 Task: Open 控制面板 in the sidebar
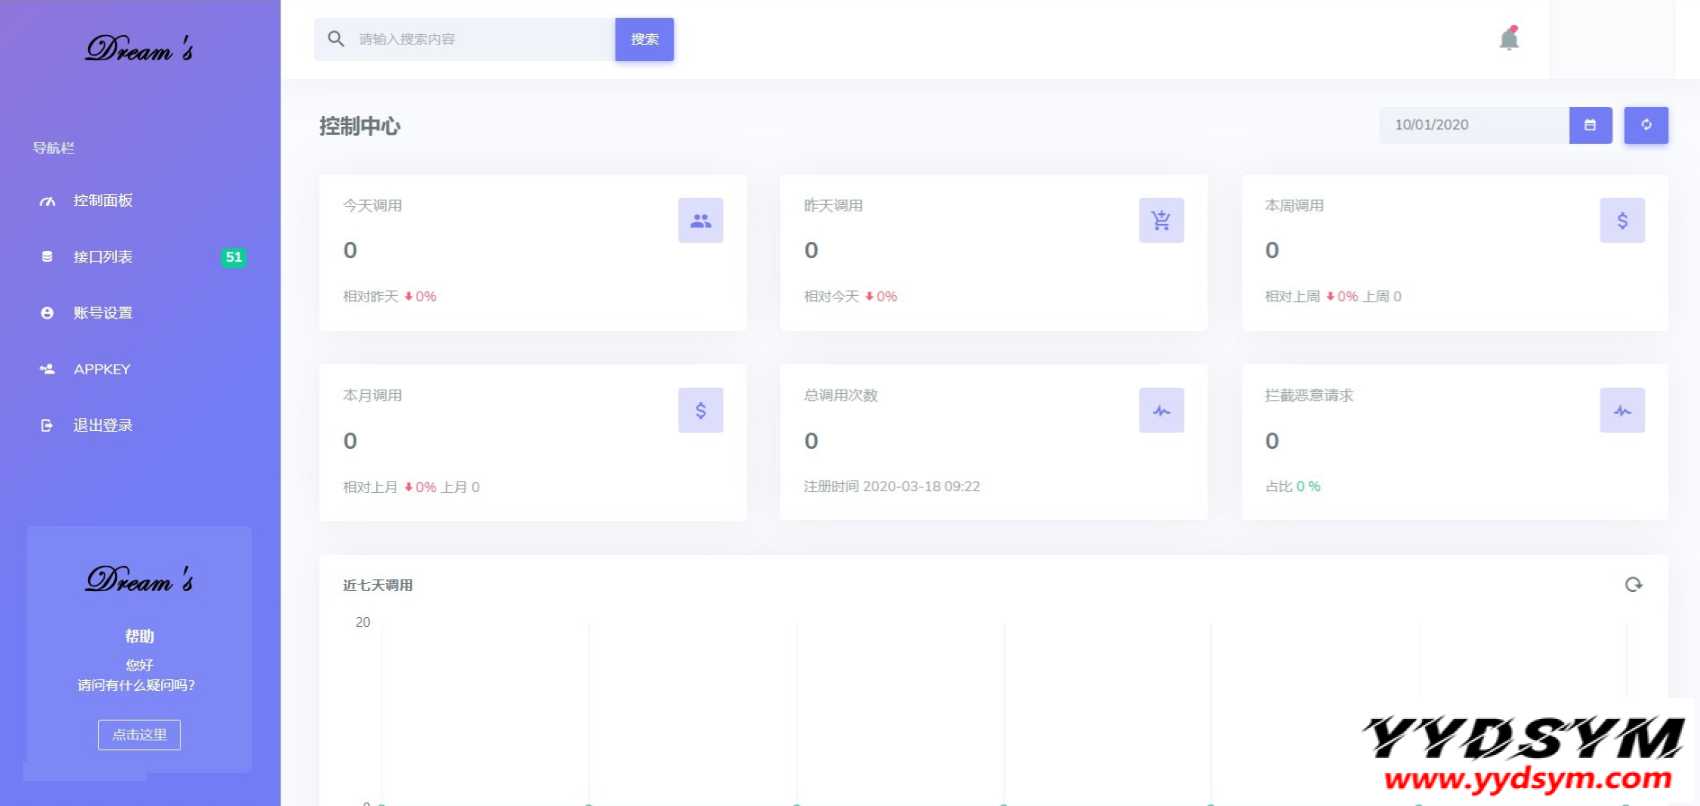point(102,201)
